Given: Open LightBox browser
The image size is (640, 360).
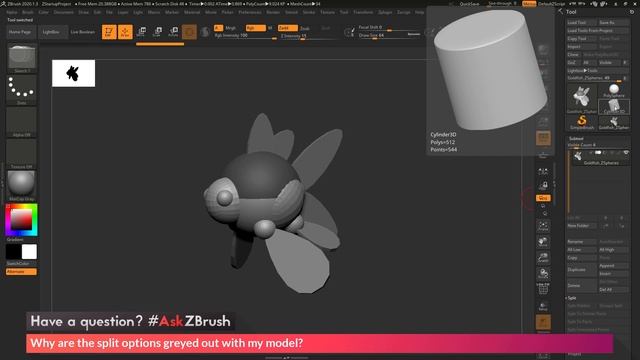Looking at the screenshot, I should click(52, 32).
